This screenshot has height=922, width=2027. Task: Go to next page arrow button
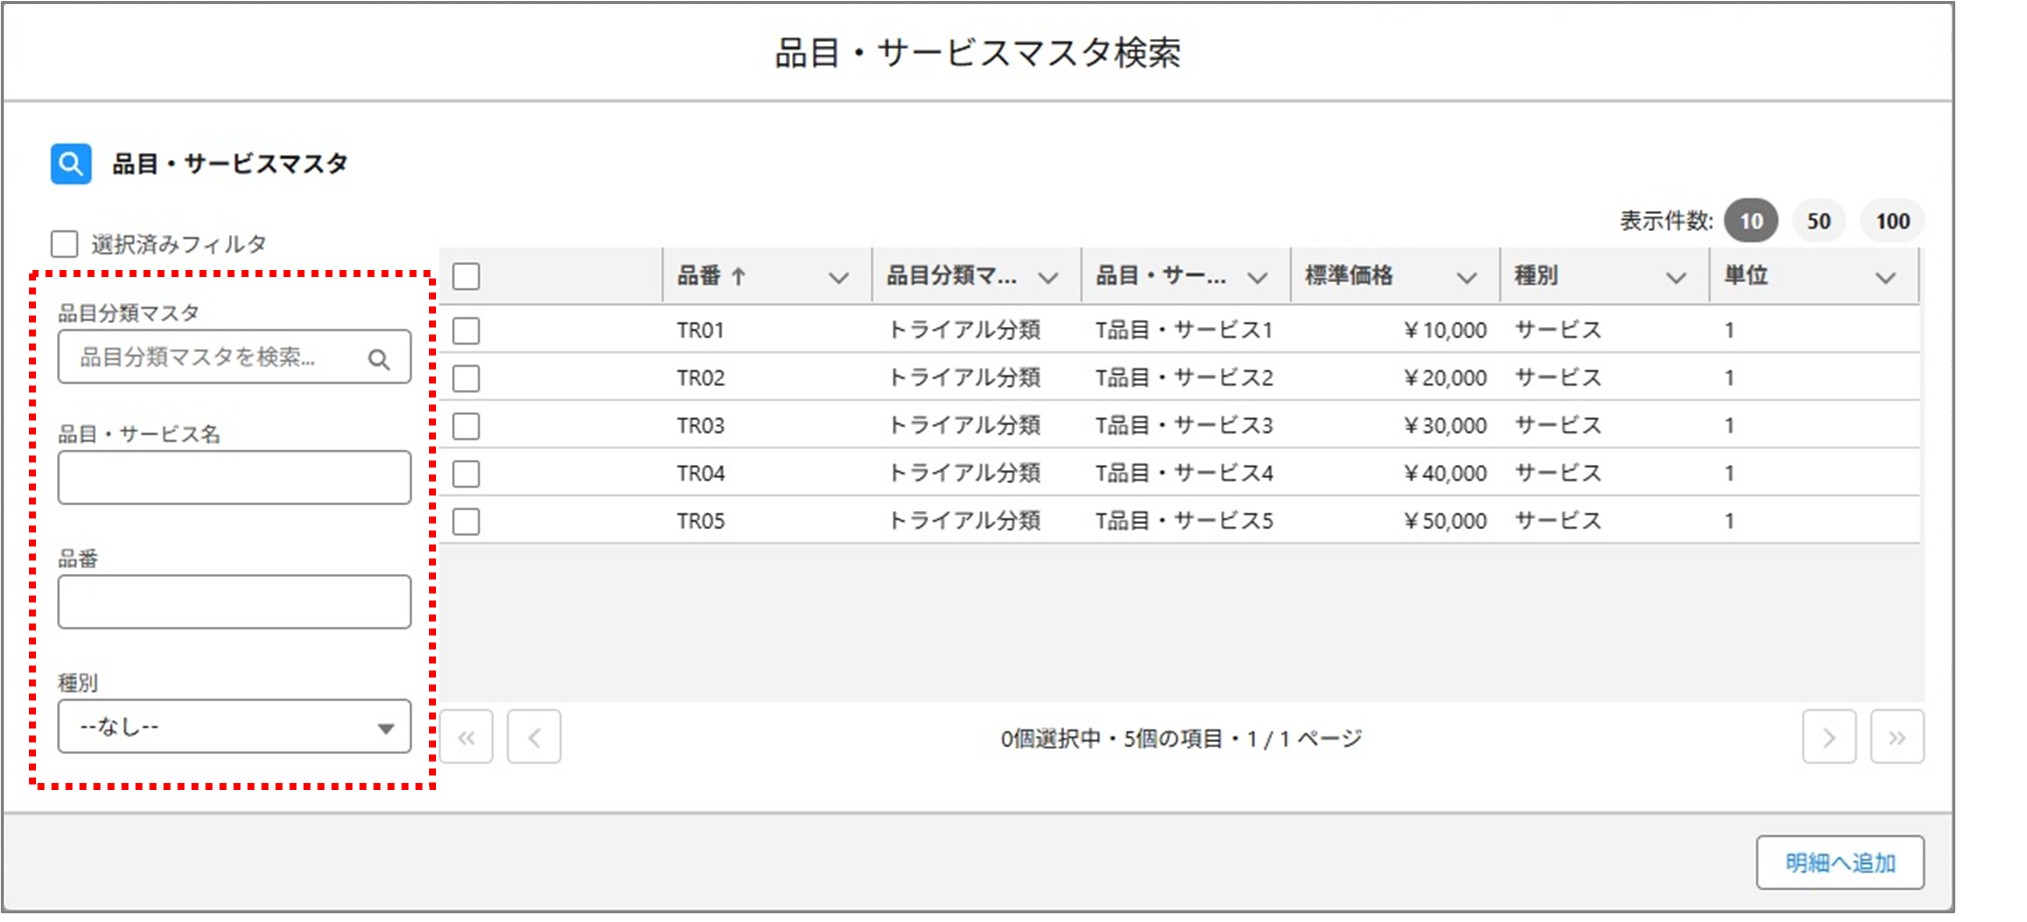[1828, 738]
